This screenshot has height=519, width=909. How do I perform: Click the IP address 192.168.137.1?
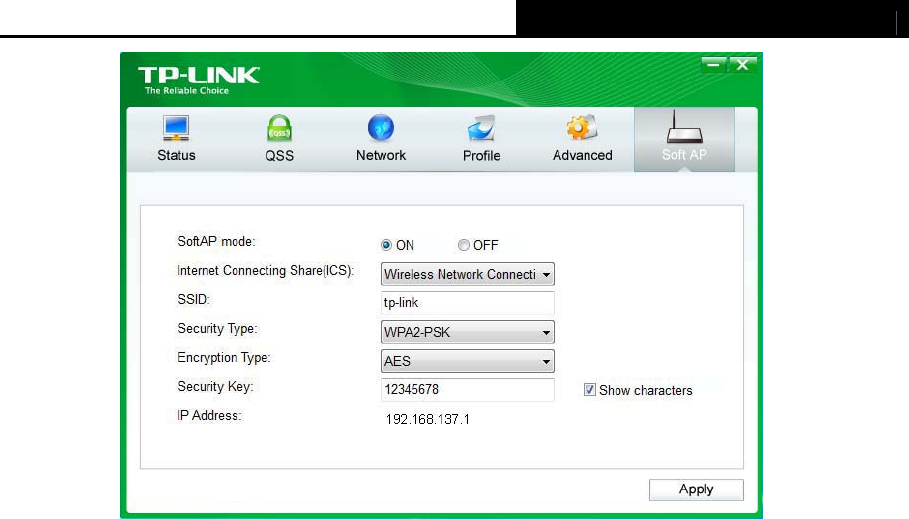(x=427, y=419)
